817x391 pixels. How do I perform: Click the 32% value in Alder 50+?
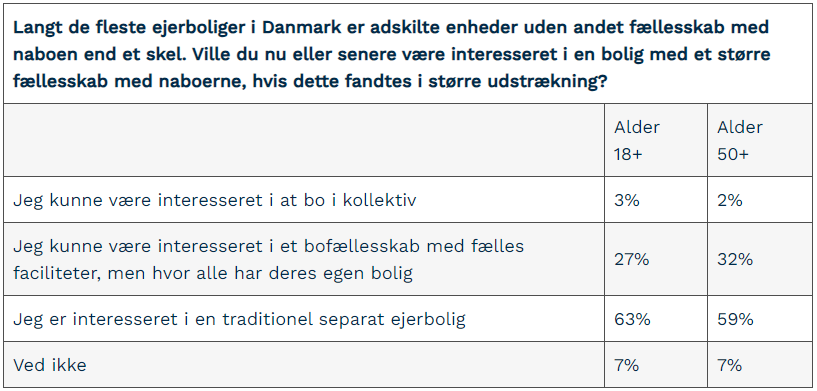[x=735, y=259]
